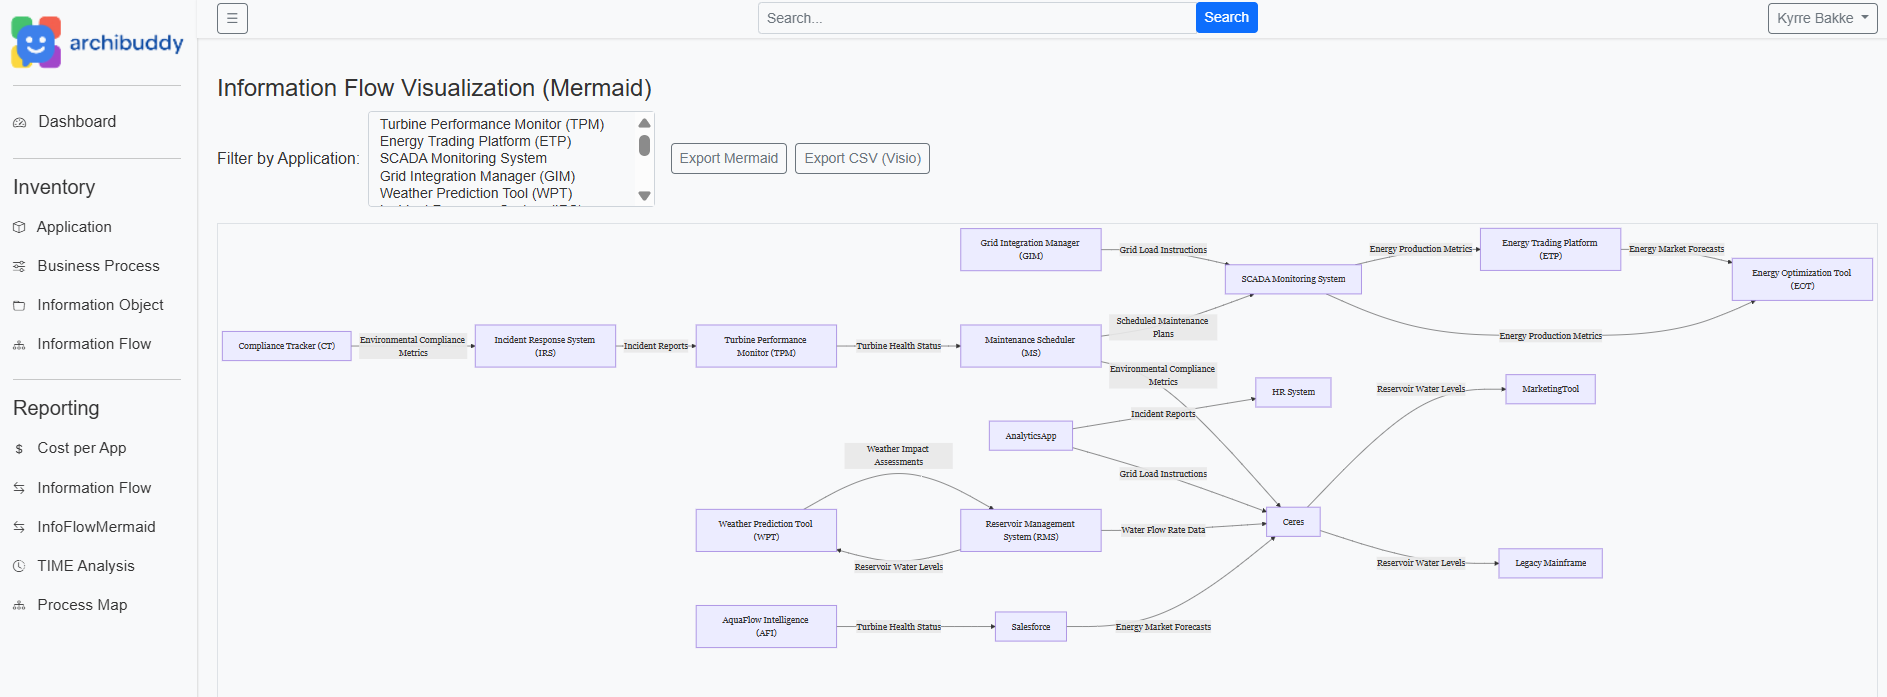Screen dimensions: 1887x697
Task: Click the Energy Trading Platform (ETP) diagram node
Action: pyautogui.click(x=1550, y=249)
